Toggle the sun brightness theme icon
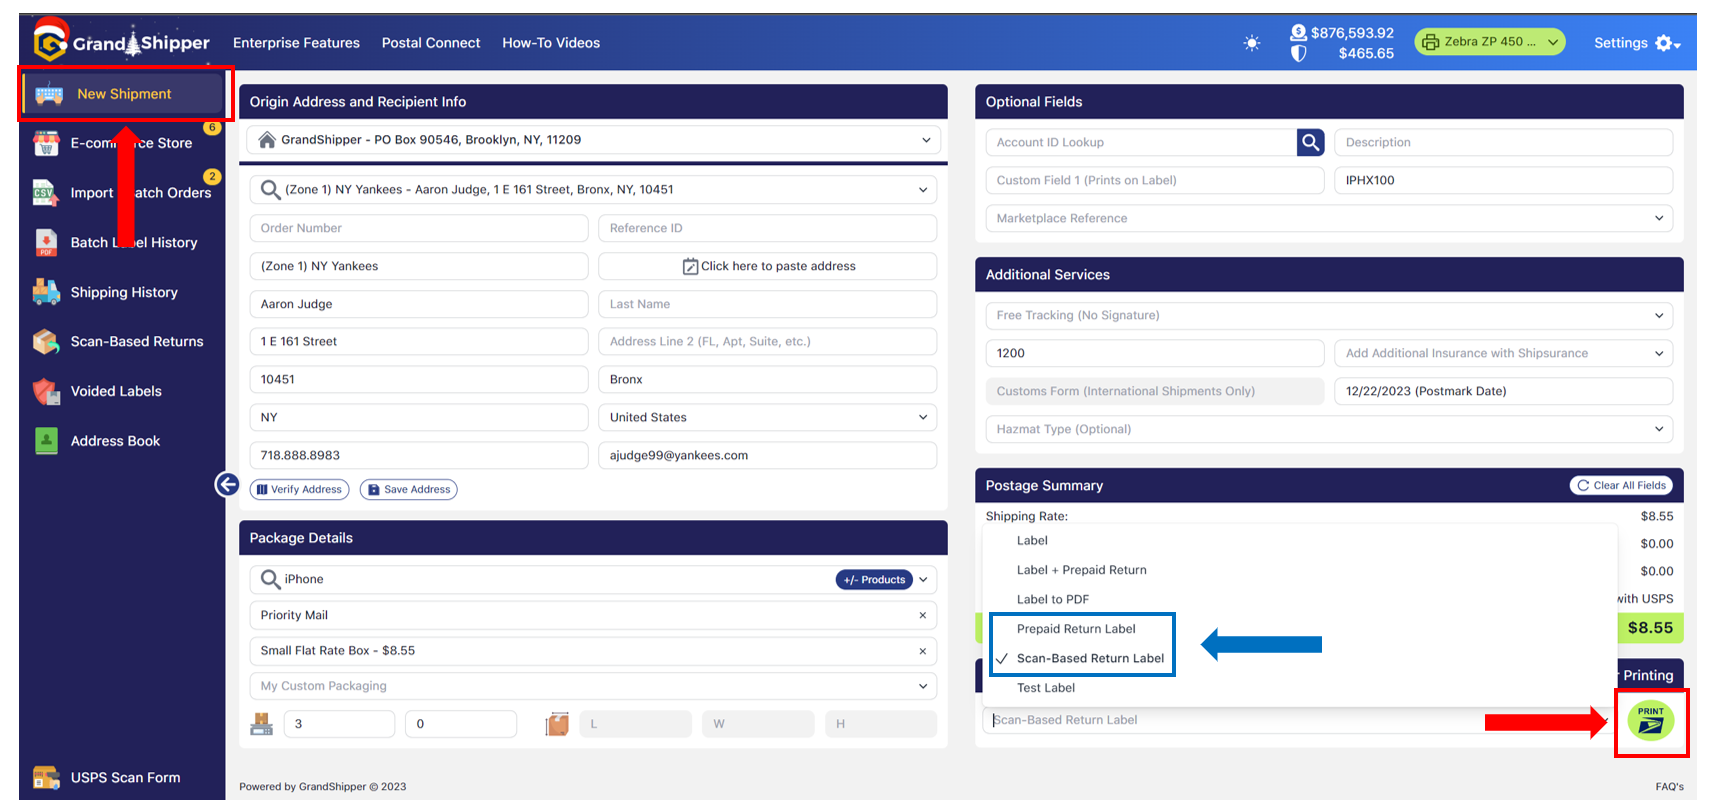 click(1252, 43)
